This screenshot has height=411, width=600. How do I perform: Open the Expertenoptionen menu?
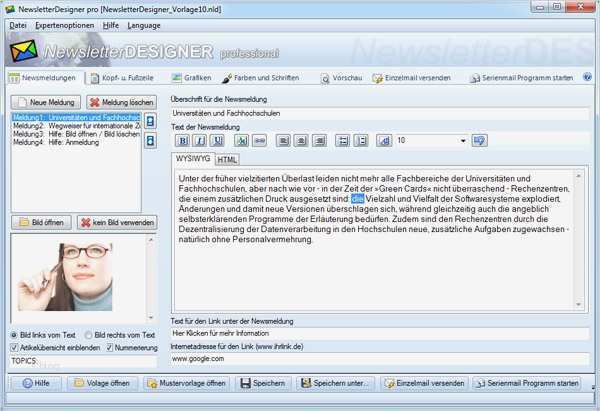65,25
